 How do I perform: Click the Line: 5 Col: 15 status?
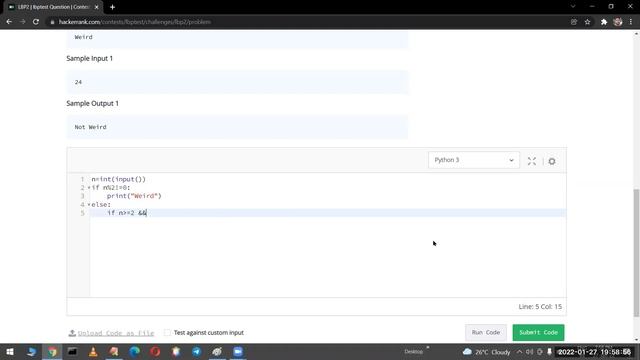(x=540, y=307)
